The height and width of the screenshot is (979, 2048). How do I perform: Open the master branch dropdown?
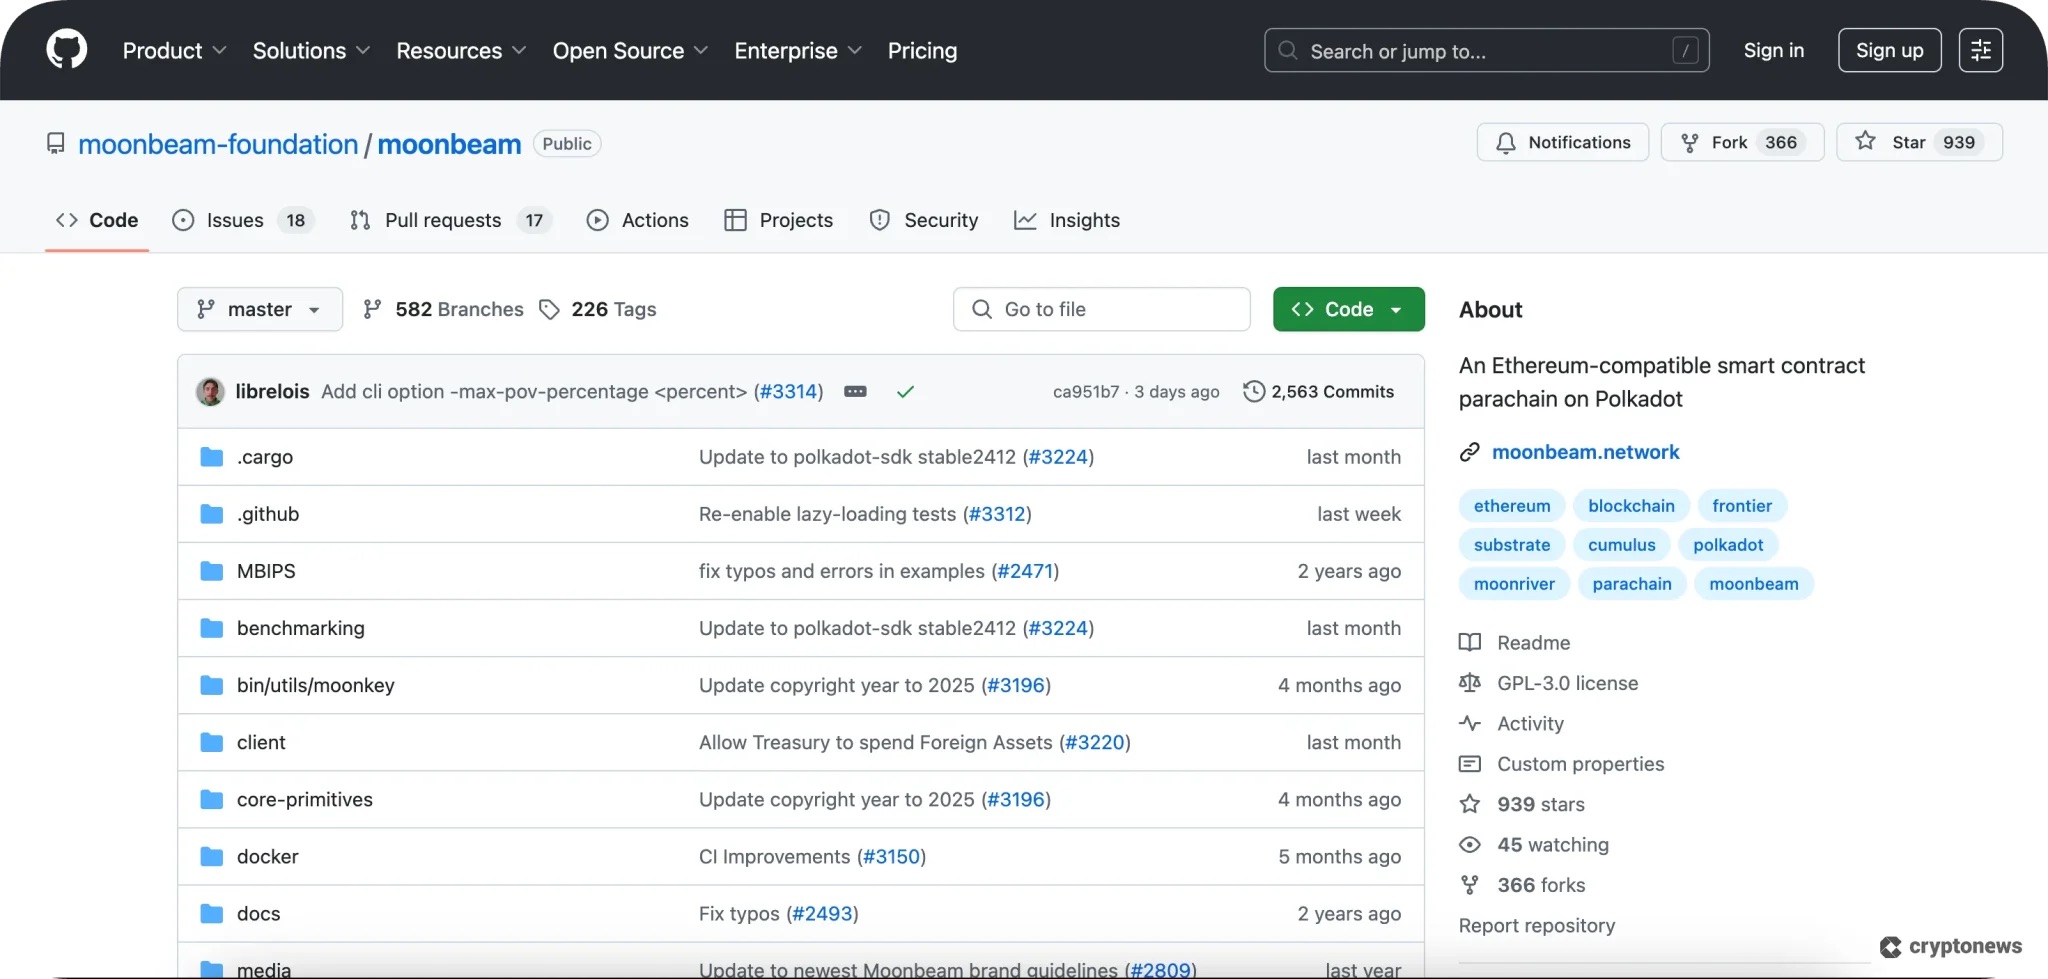tap(258, 309)
